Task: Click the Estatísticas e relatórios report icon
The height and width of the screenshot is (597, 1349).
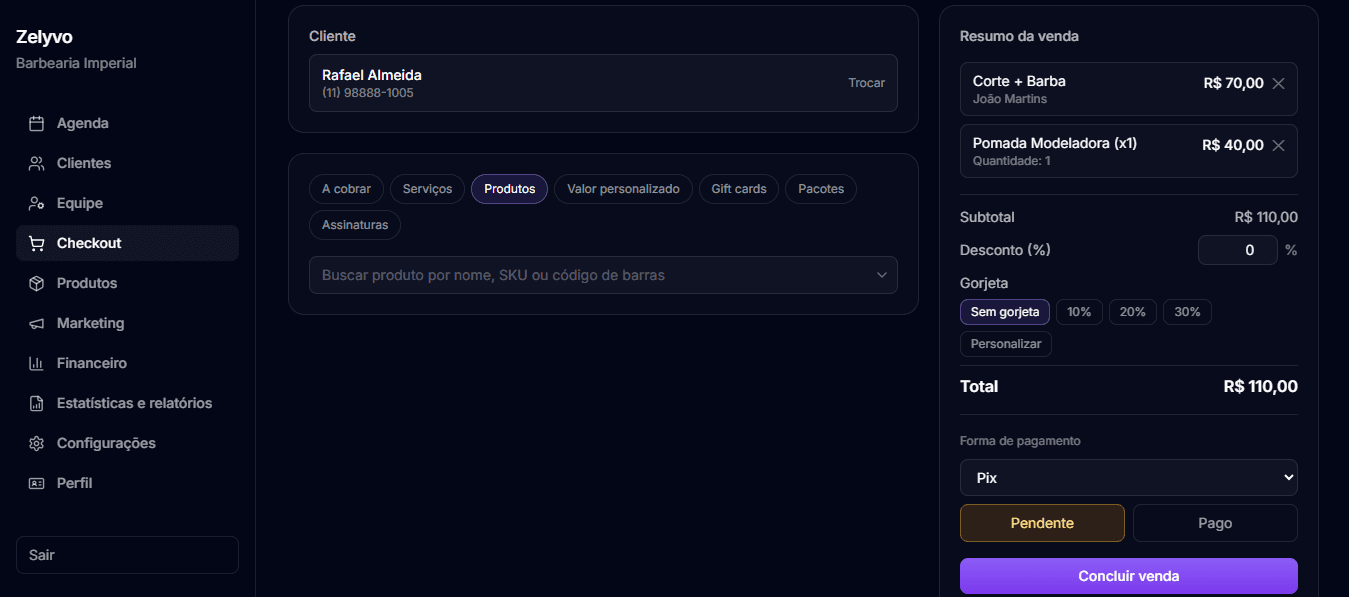Action: 37,404
